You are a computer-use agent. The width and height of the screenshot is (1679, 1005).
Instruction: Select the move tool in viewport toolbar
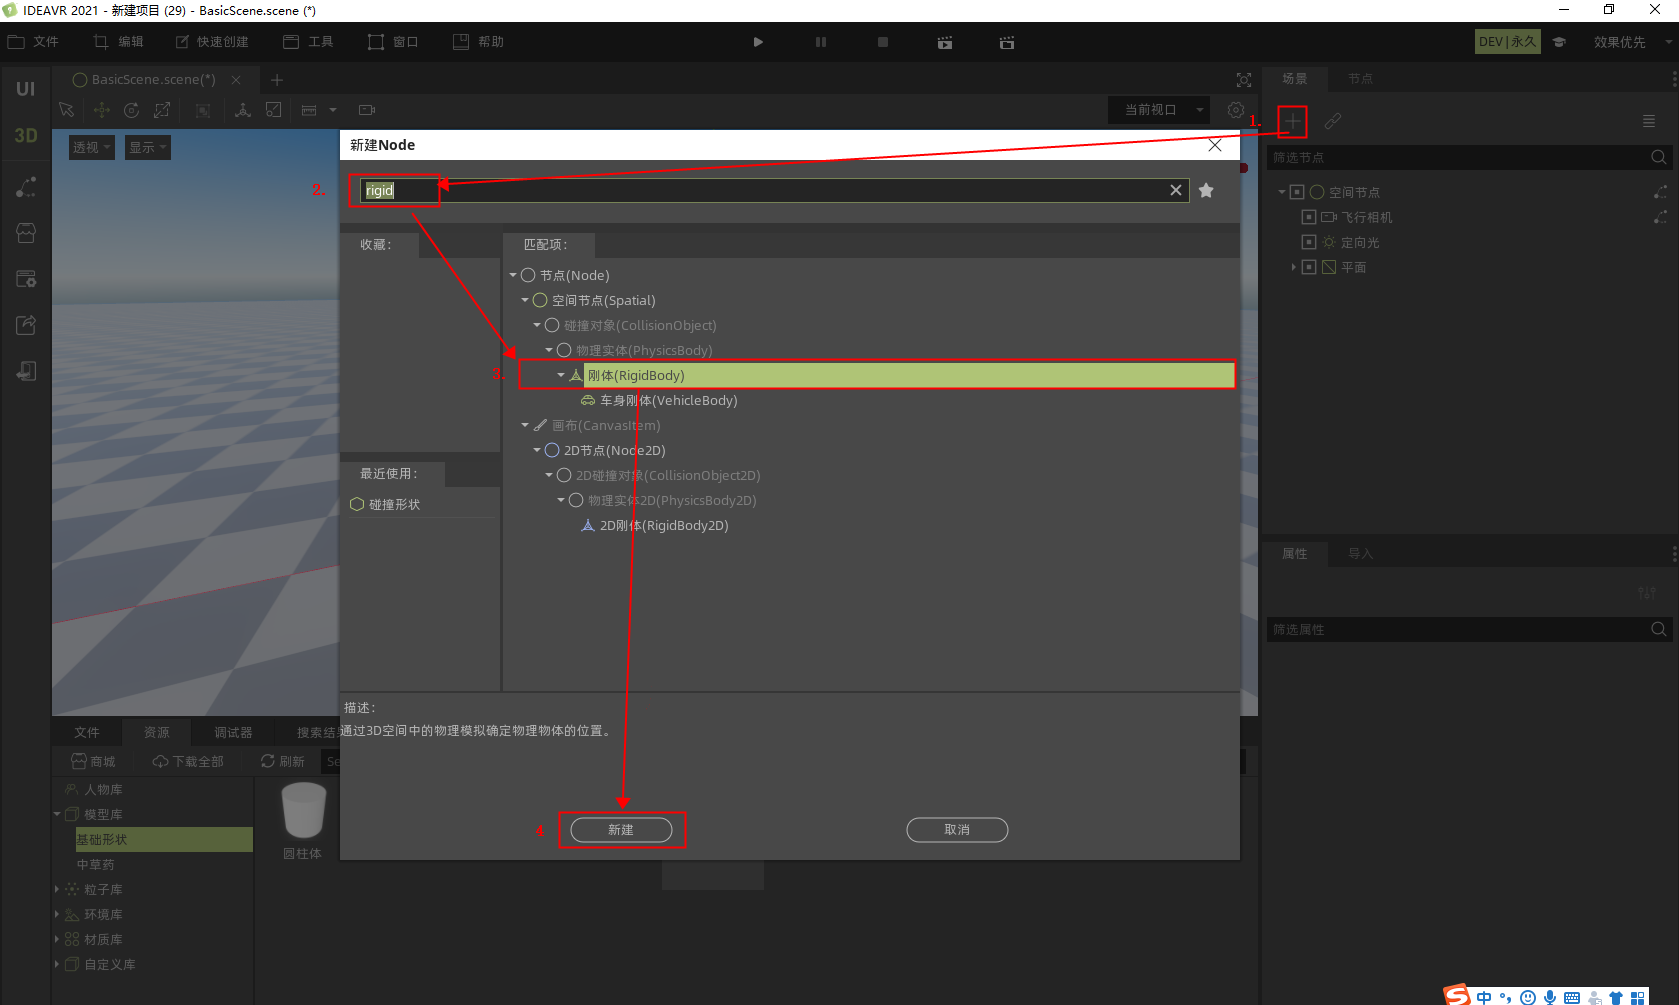[x=101, y=110]
